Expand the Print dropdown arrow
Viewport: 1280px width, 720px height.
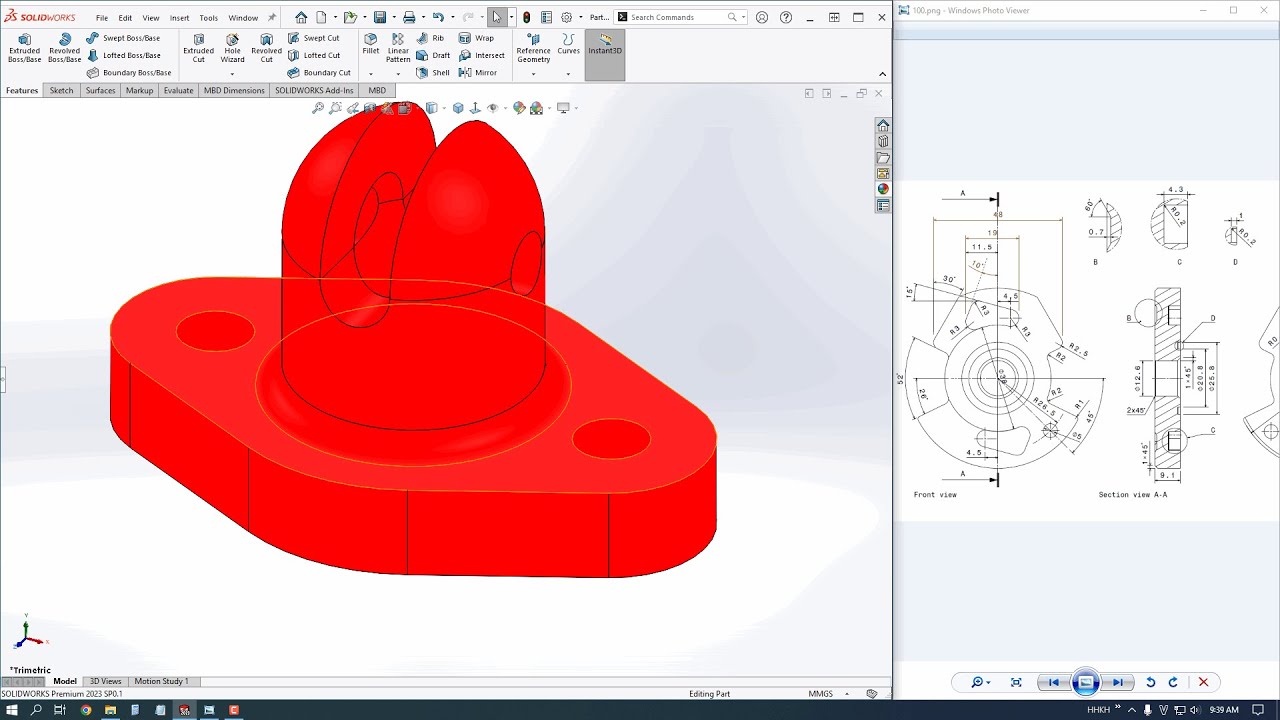422,17
